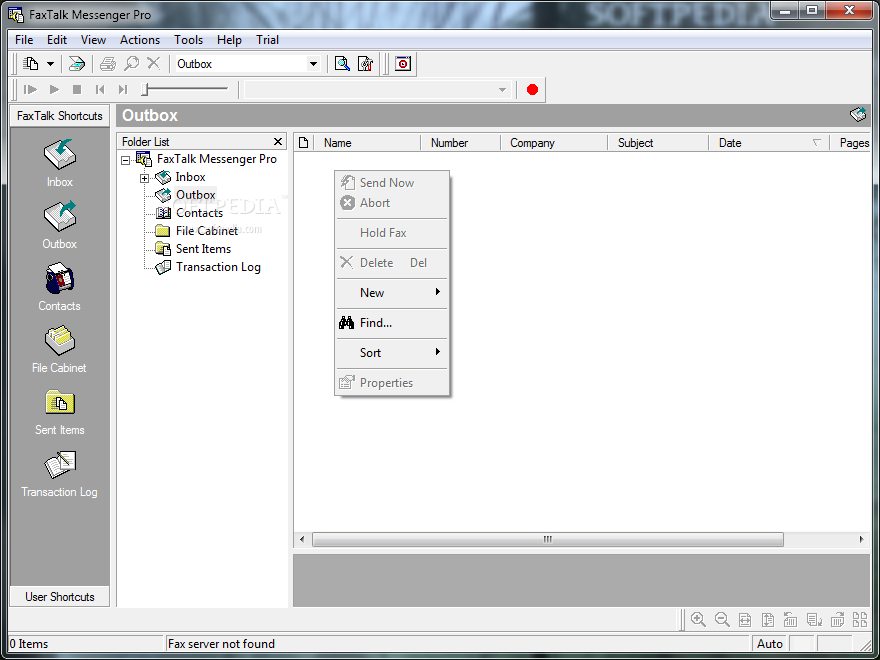Image resolution: width=880 pixels, height=660 pixels.
Task: Close the Folder List pane
Action: [277, 141]
